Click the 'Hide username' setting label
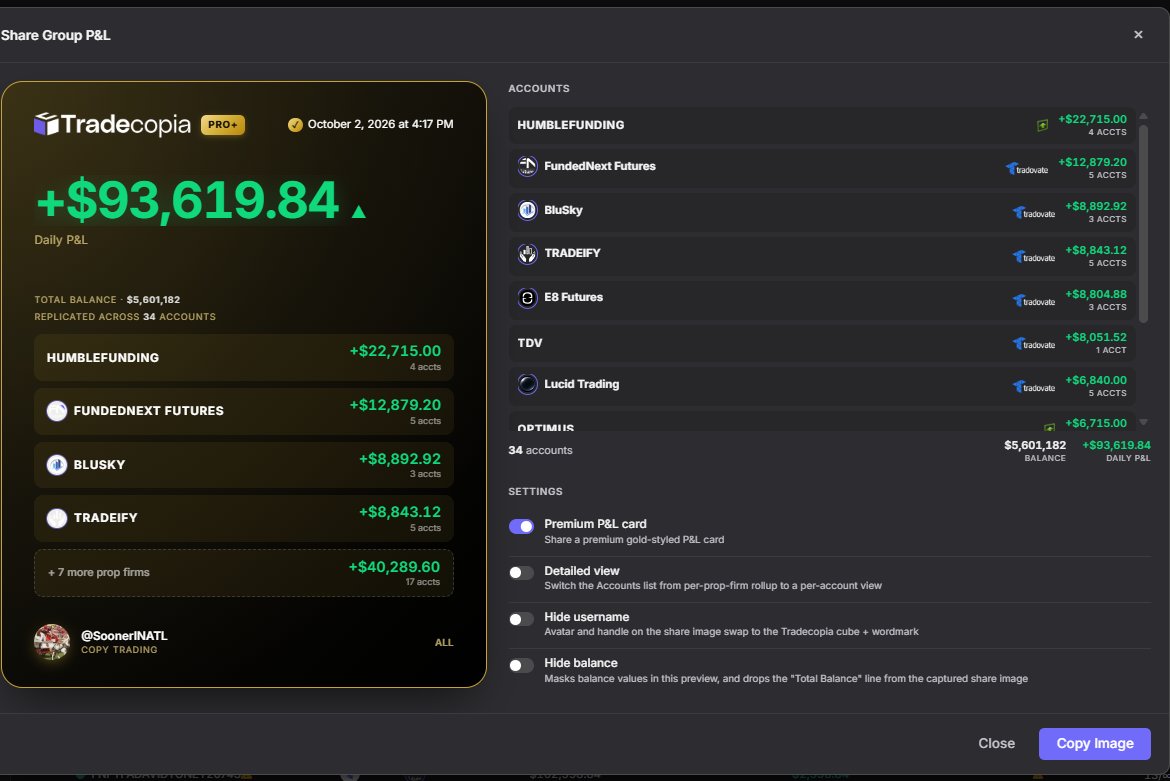The width and height of the screenshot is (1170, 781). click(586, 618)
